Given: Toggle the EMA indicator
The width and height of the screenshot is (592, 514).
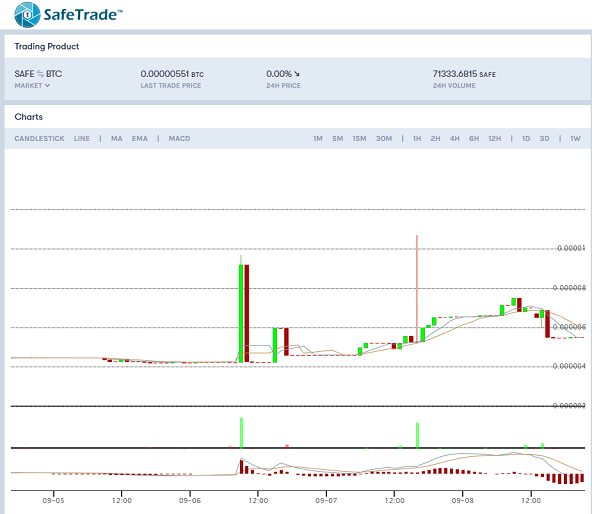Looking at the screenshot, I should [x=140, y=139].
